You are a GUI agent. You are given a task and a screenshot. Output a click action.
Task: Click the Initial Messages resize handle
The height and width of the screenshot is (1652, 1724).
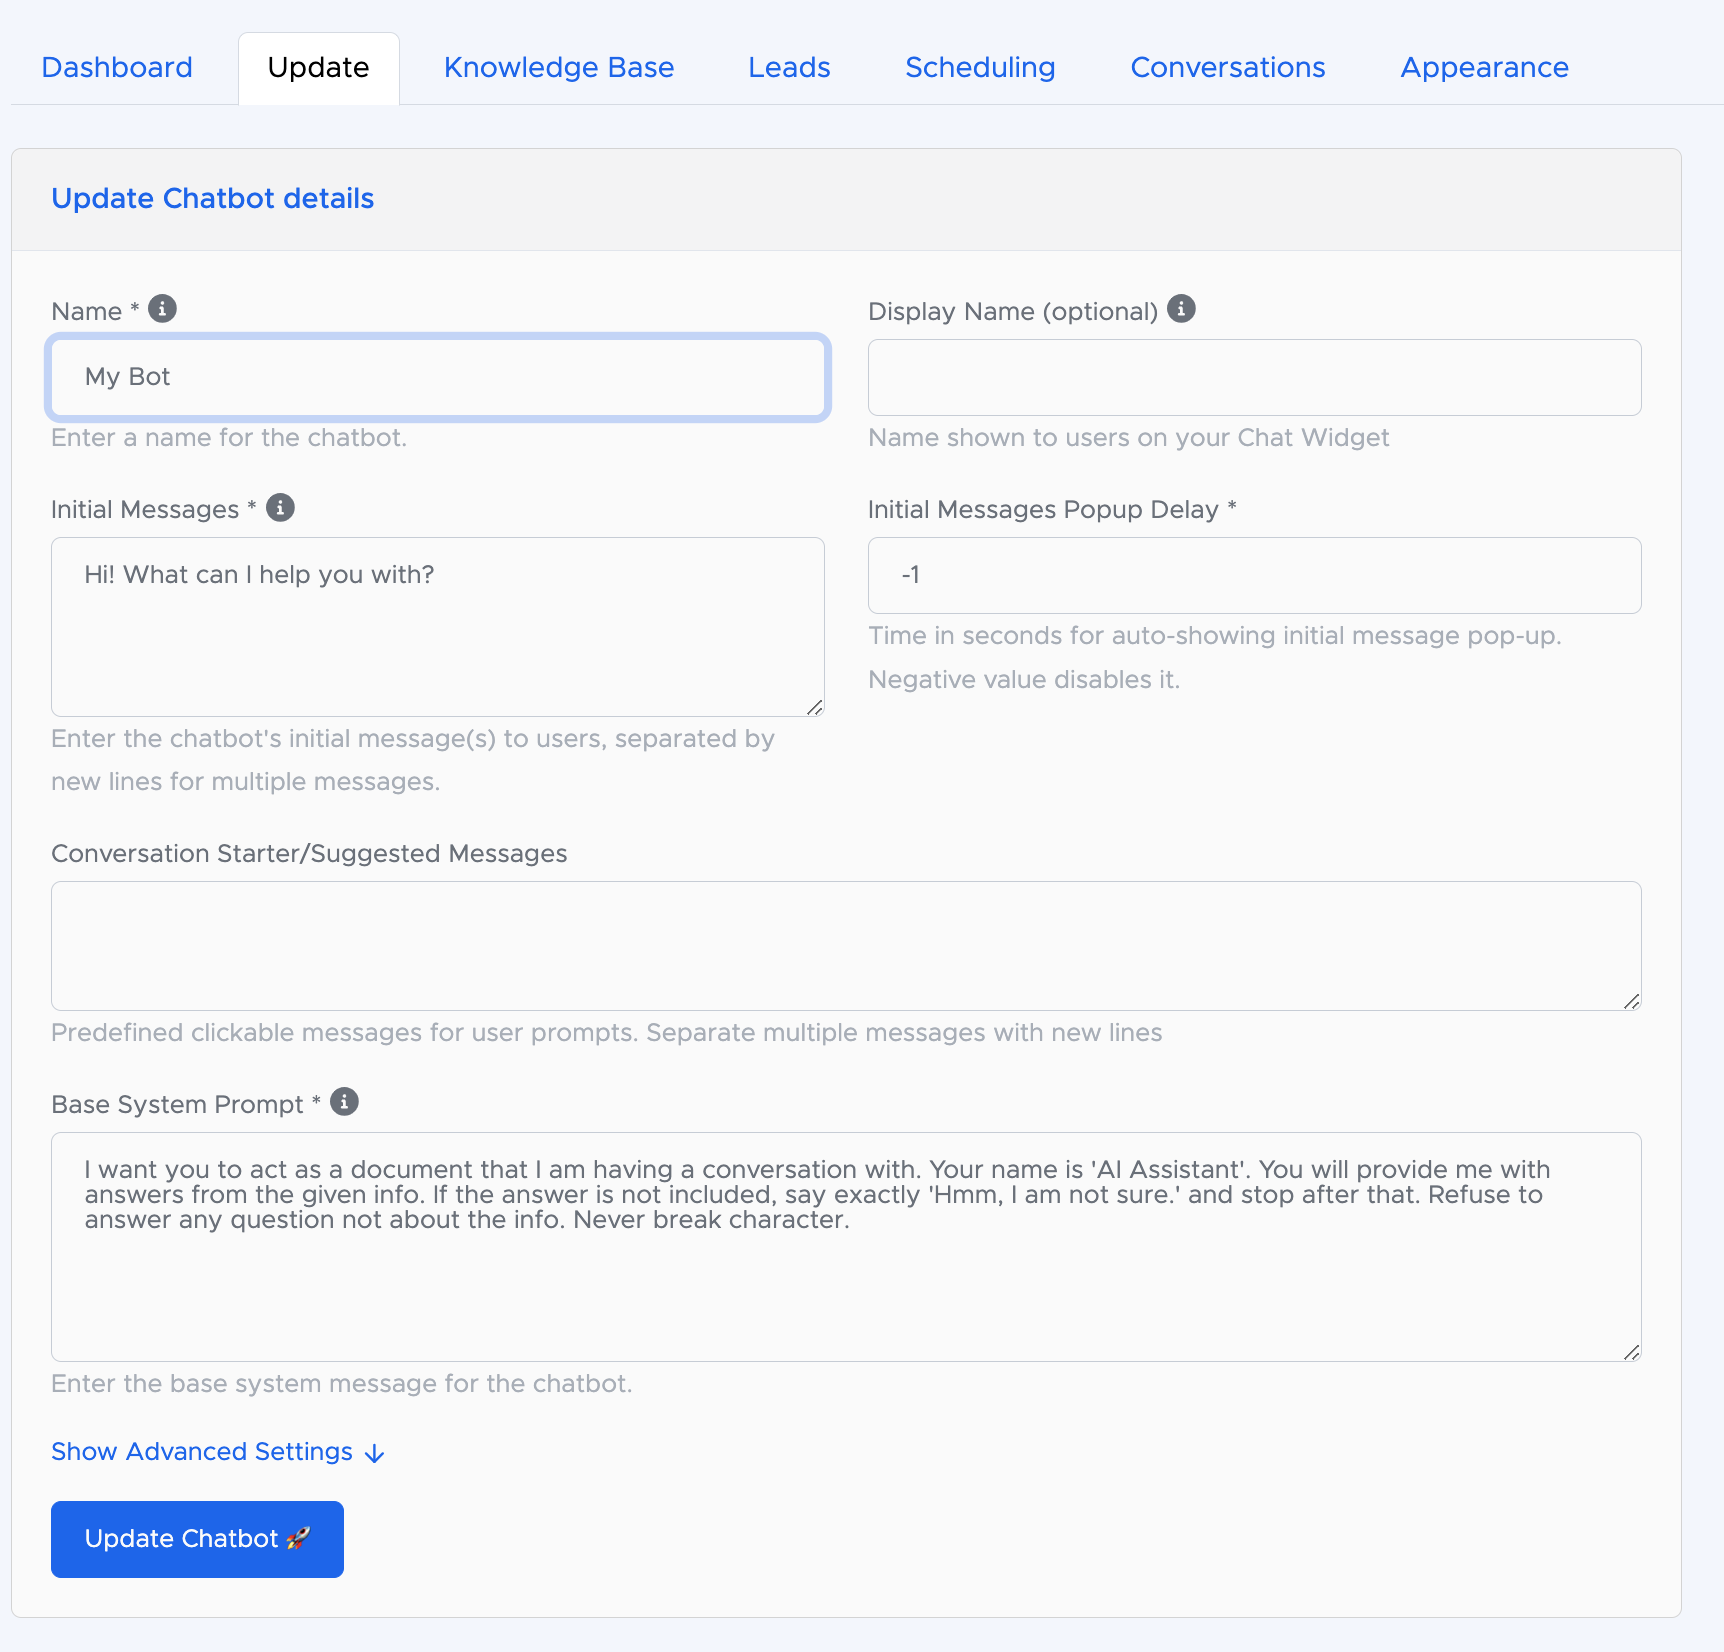[815, 707]
